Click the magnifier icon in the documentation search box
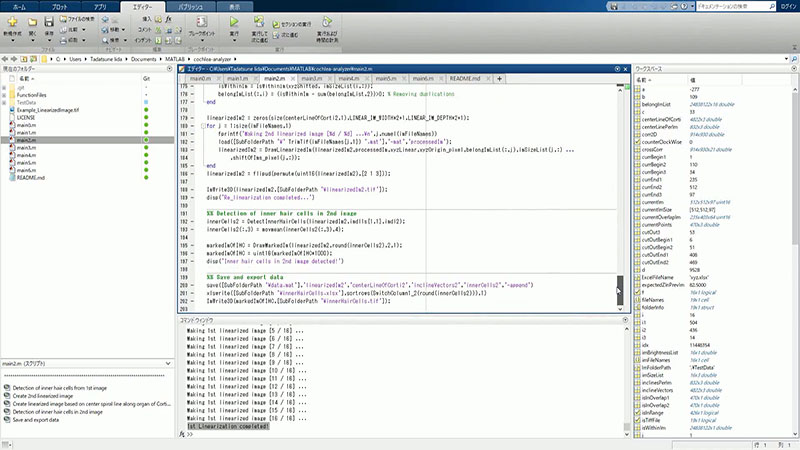The image size is (800, 450). pos(771,6)
